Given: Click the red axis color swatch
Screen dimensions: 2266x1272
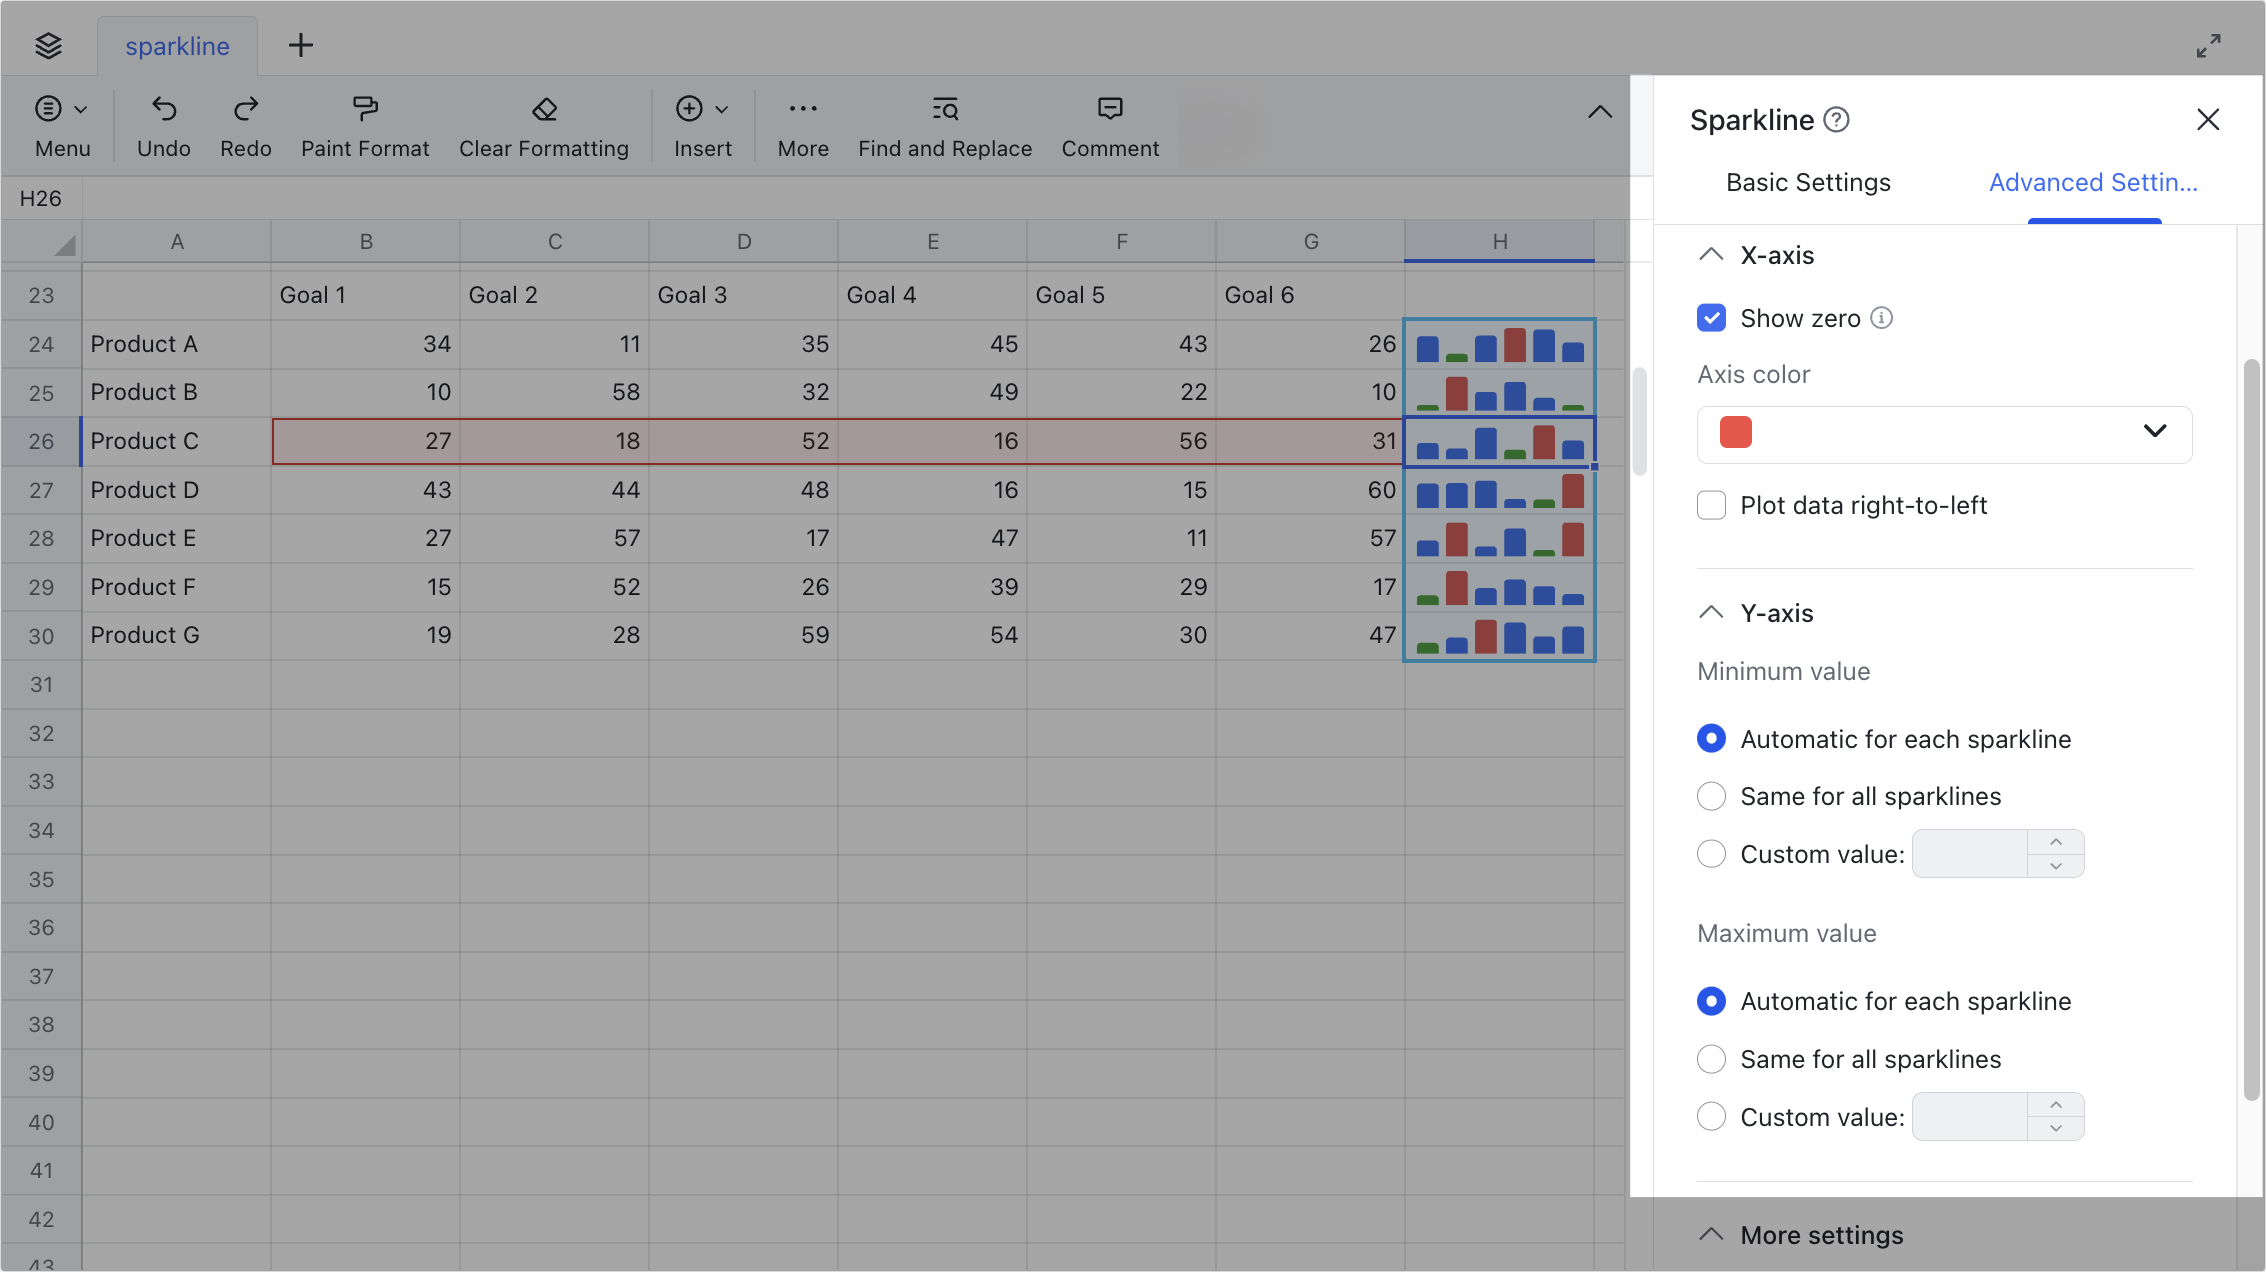Looking at the screenshot, I should (x=1734, y=432).
